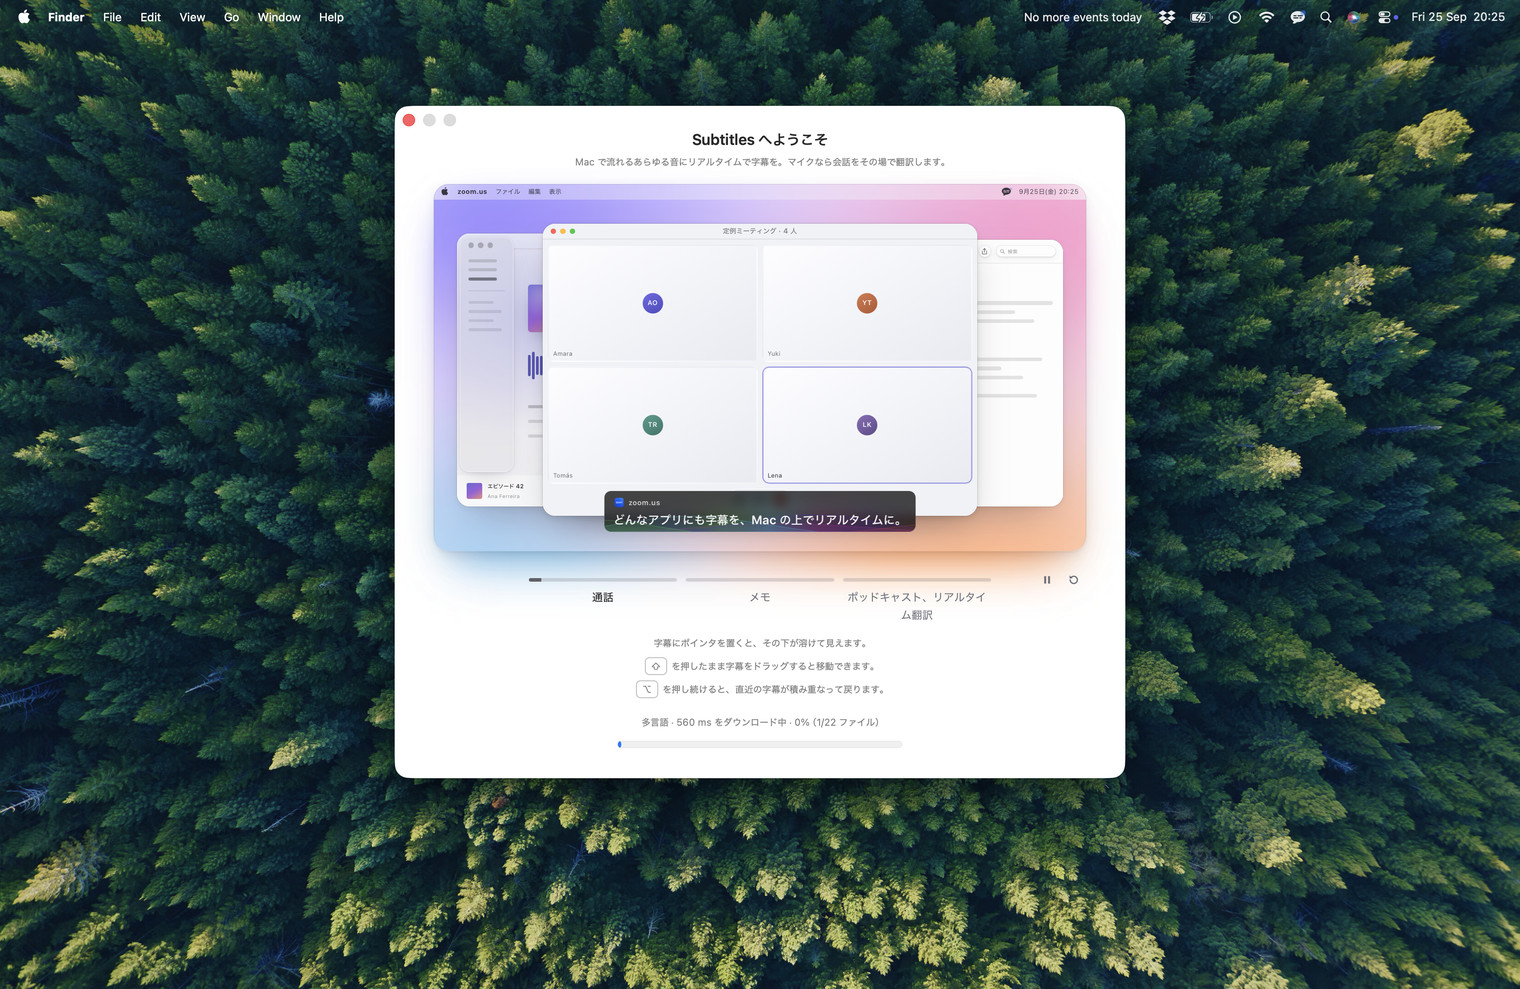The width and height of the screenshot is (1520, 989).
Task: Click the Subtitles speech bubble menu bar icon
Action: [1298, 17]
